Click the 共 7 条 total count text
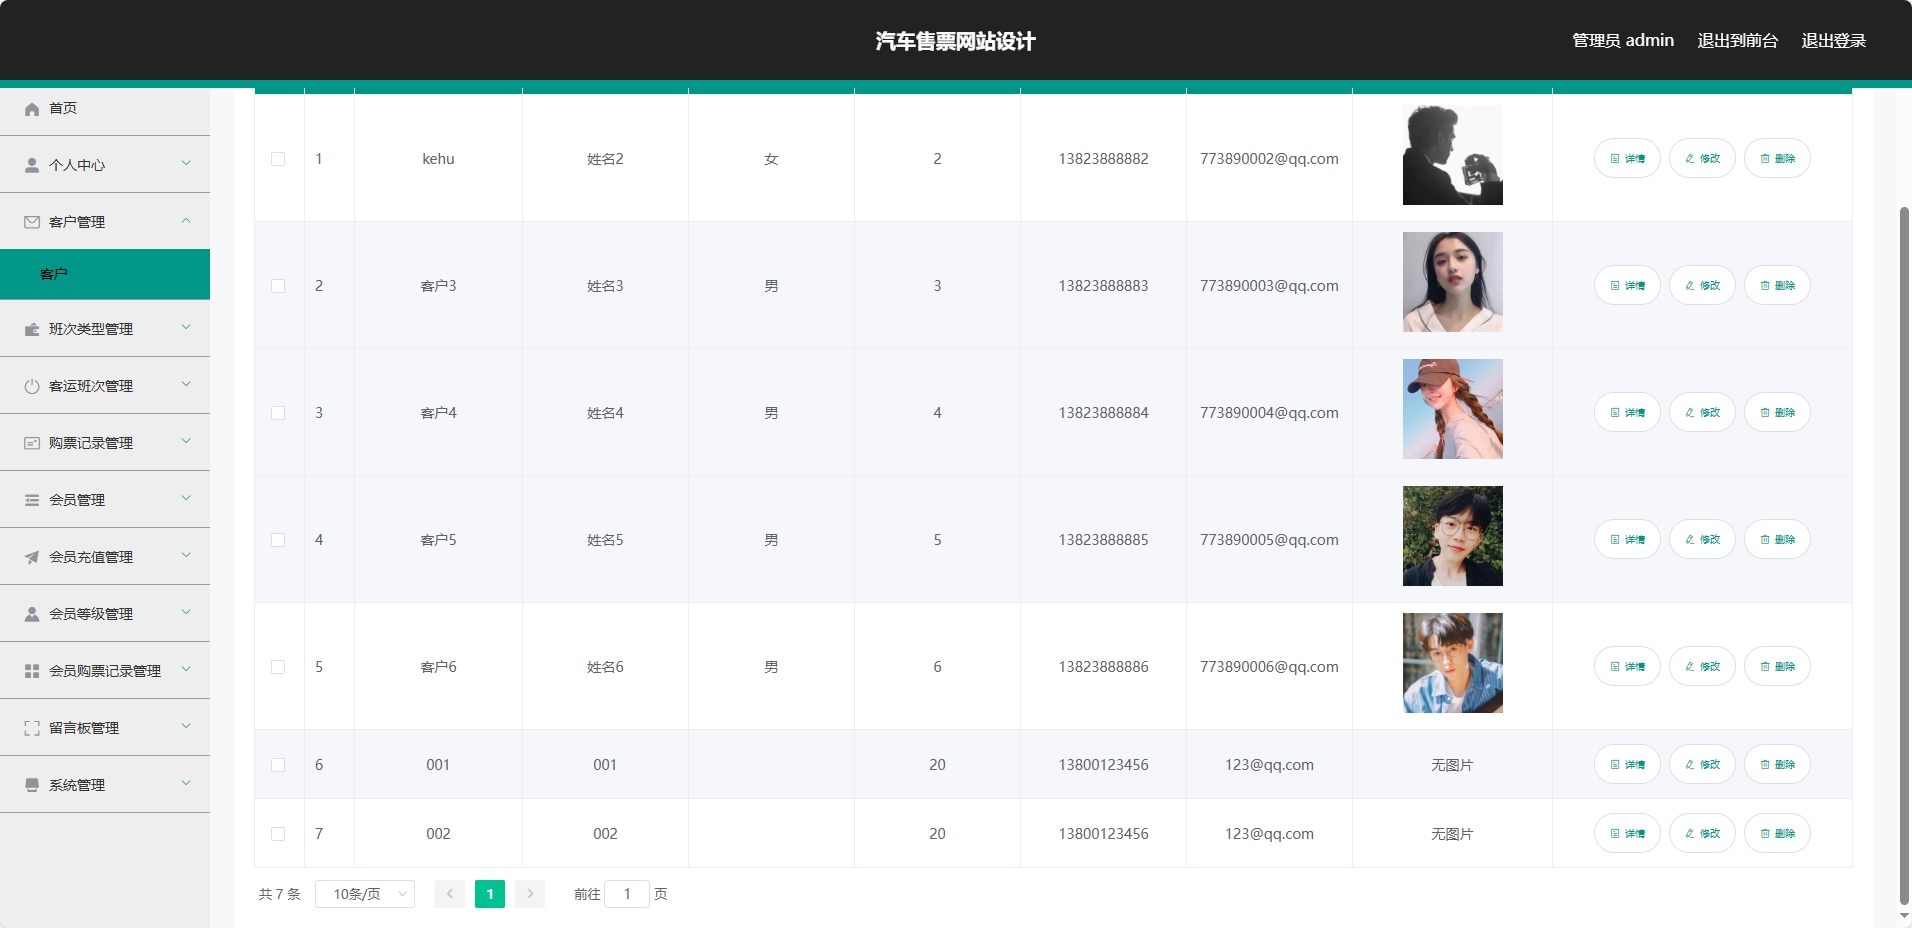1912x928 pixels. 280,894
